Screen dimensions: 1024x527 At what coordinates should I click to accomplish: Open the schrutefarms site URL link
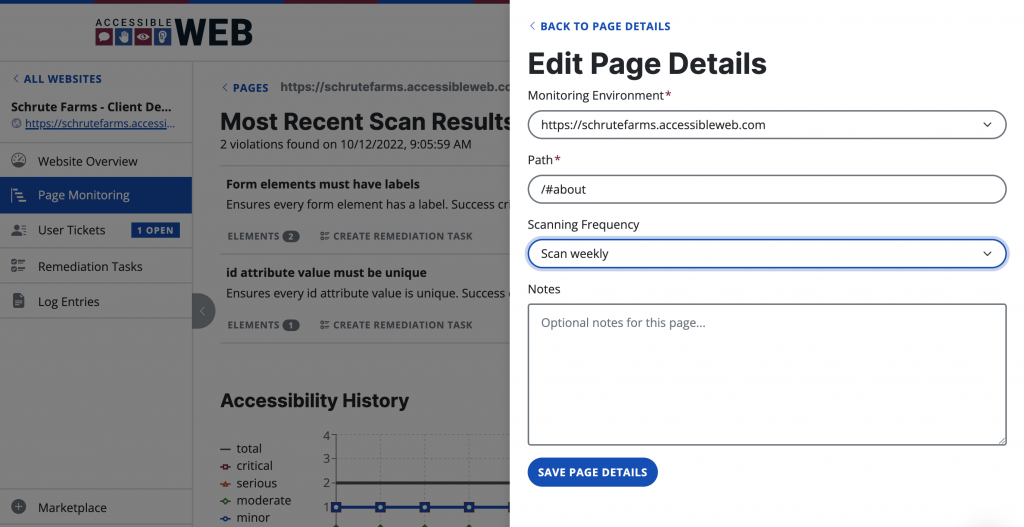(x=100, y=123)
